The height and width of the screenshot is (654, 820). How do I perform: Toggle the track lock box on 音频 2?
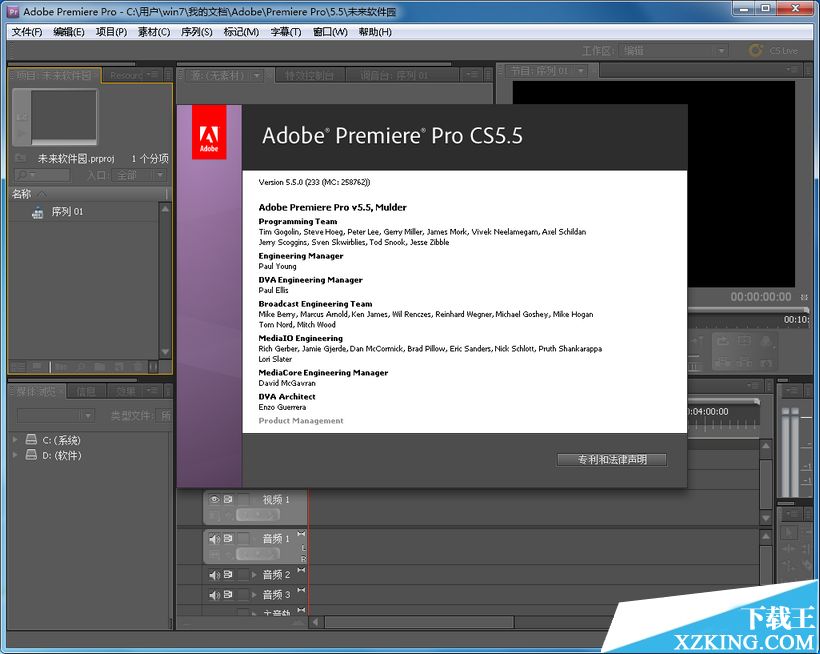243,575
